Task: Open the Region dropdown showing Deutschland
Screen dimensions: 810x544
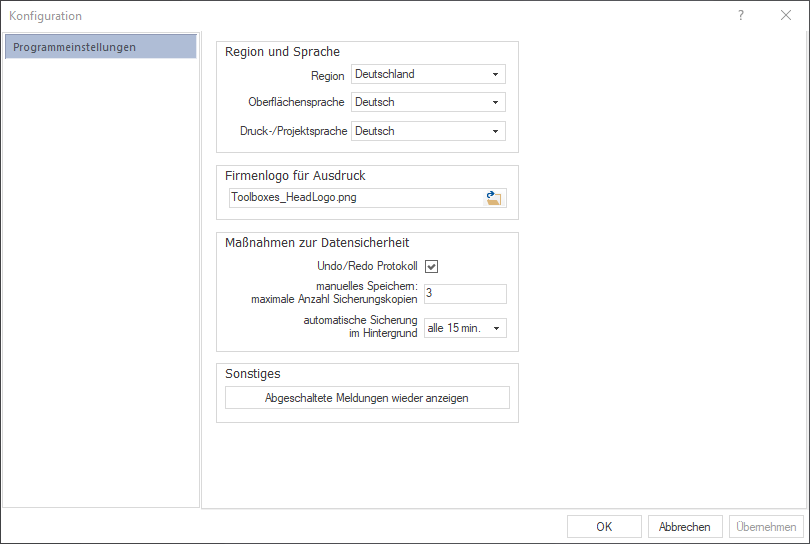Action: click(428, 74)
